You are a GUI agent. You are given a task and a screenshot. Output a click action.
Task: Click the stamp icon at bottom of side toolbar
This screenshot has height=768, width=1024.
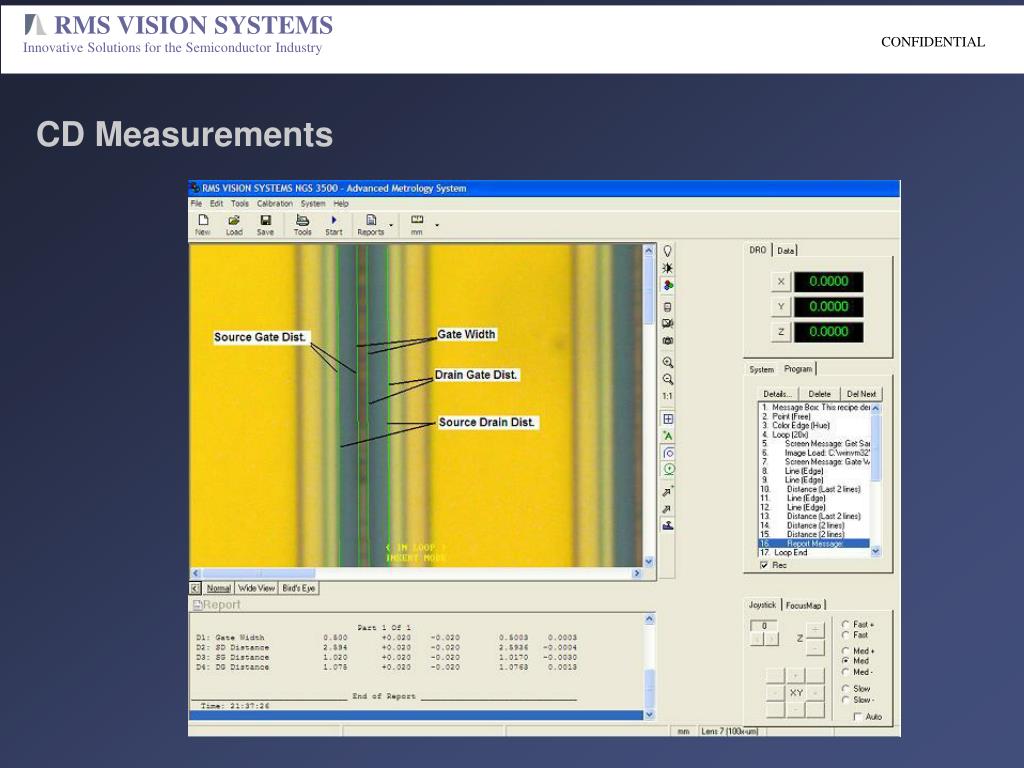click(667, 525)
